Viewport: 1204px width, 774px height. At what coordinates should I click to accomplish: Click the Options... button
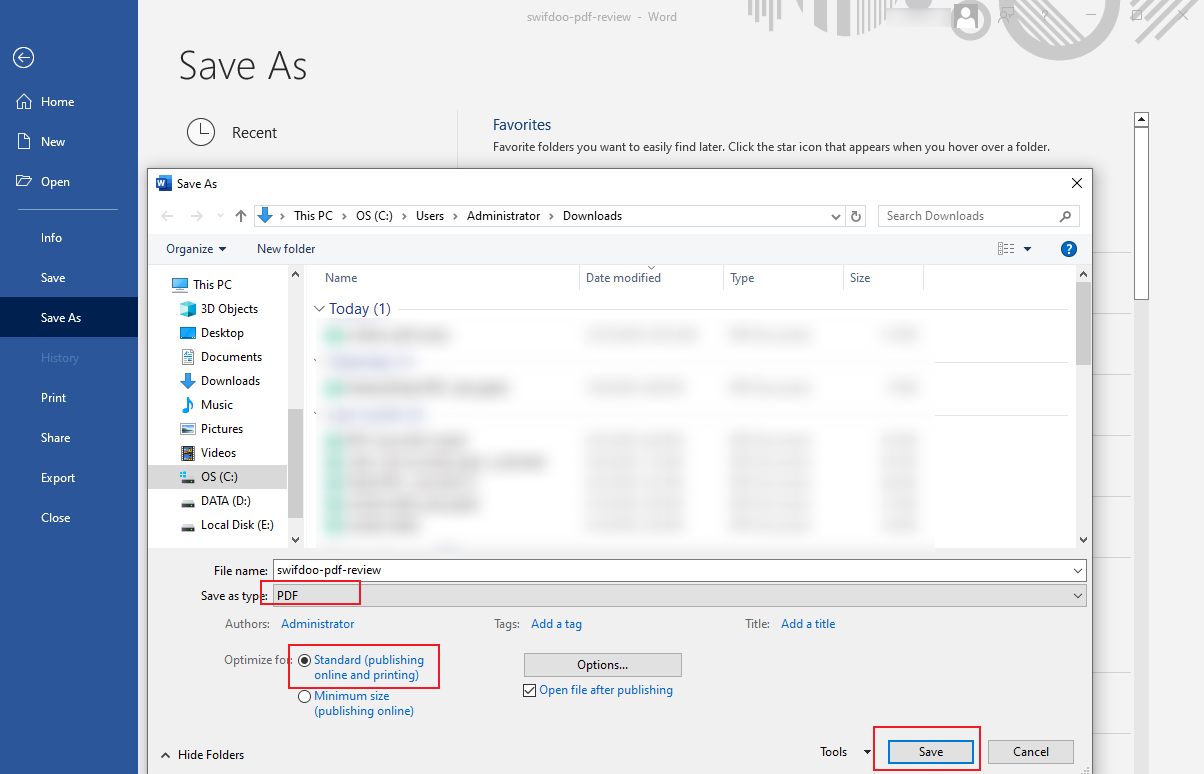click(602, 664)
